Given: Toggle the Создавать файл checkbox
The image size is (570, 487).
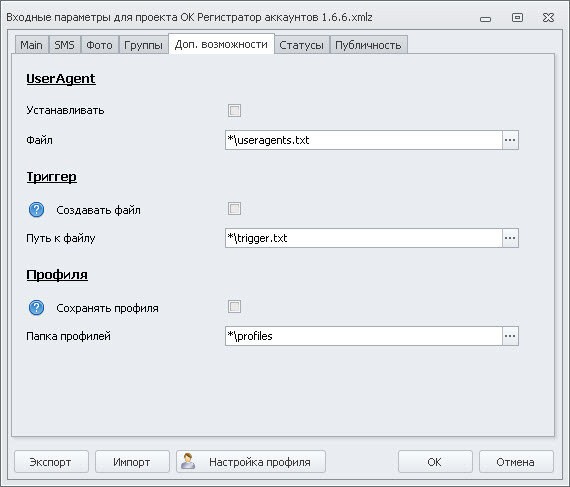Looking at the screenshot, I should click(234, 209).
